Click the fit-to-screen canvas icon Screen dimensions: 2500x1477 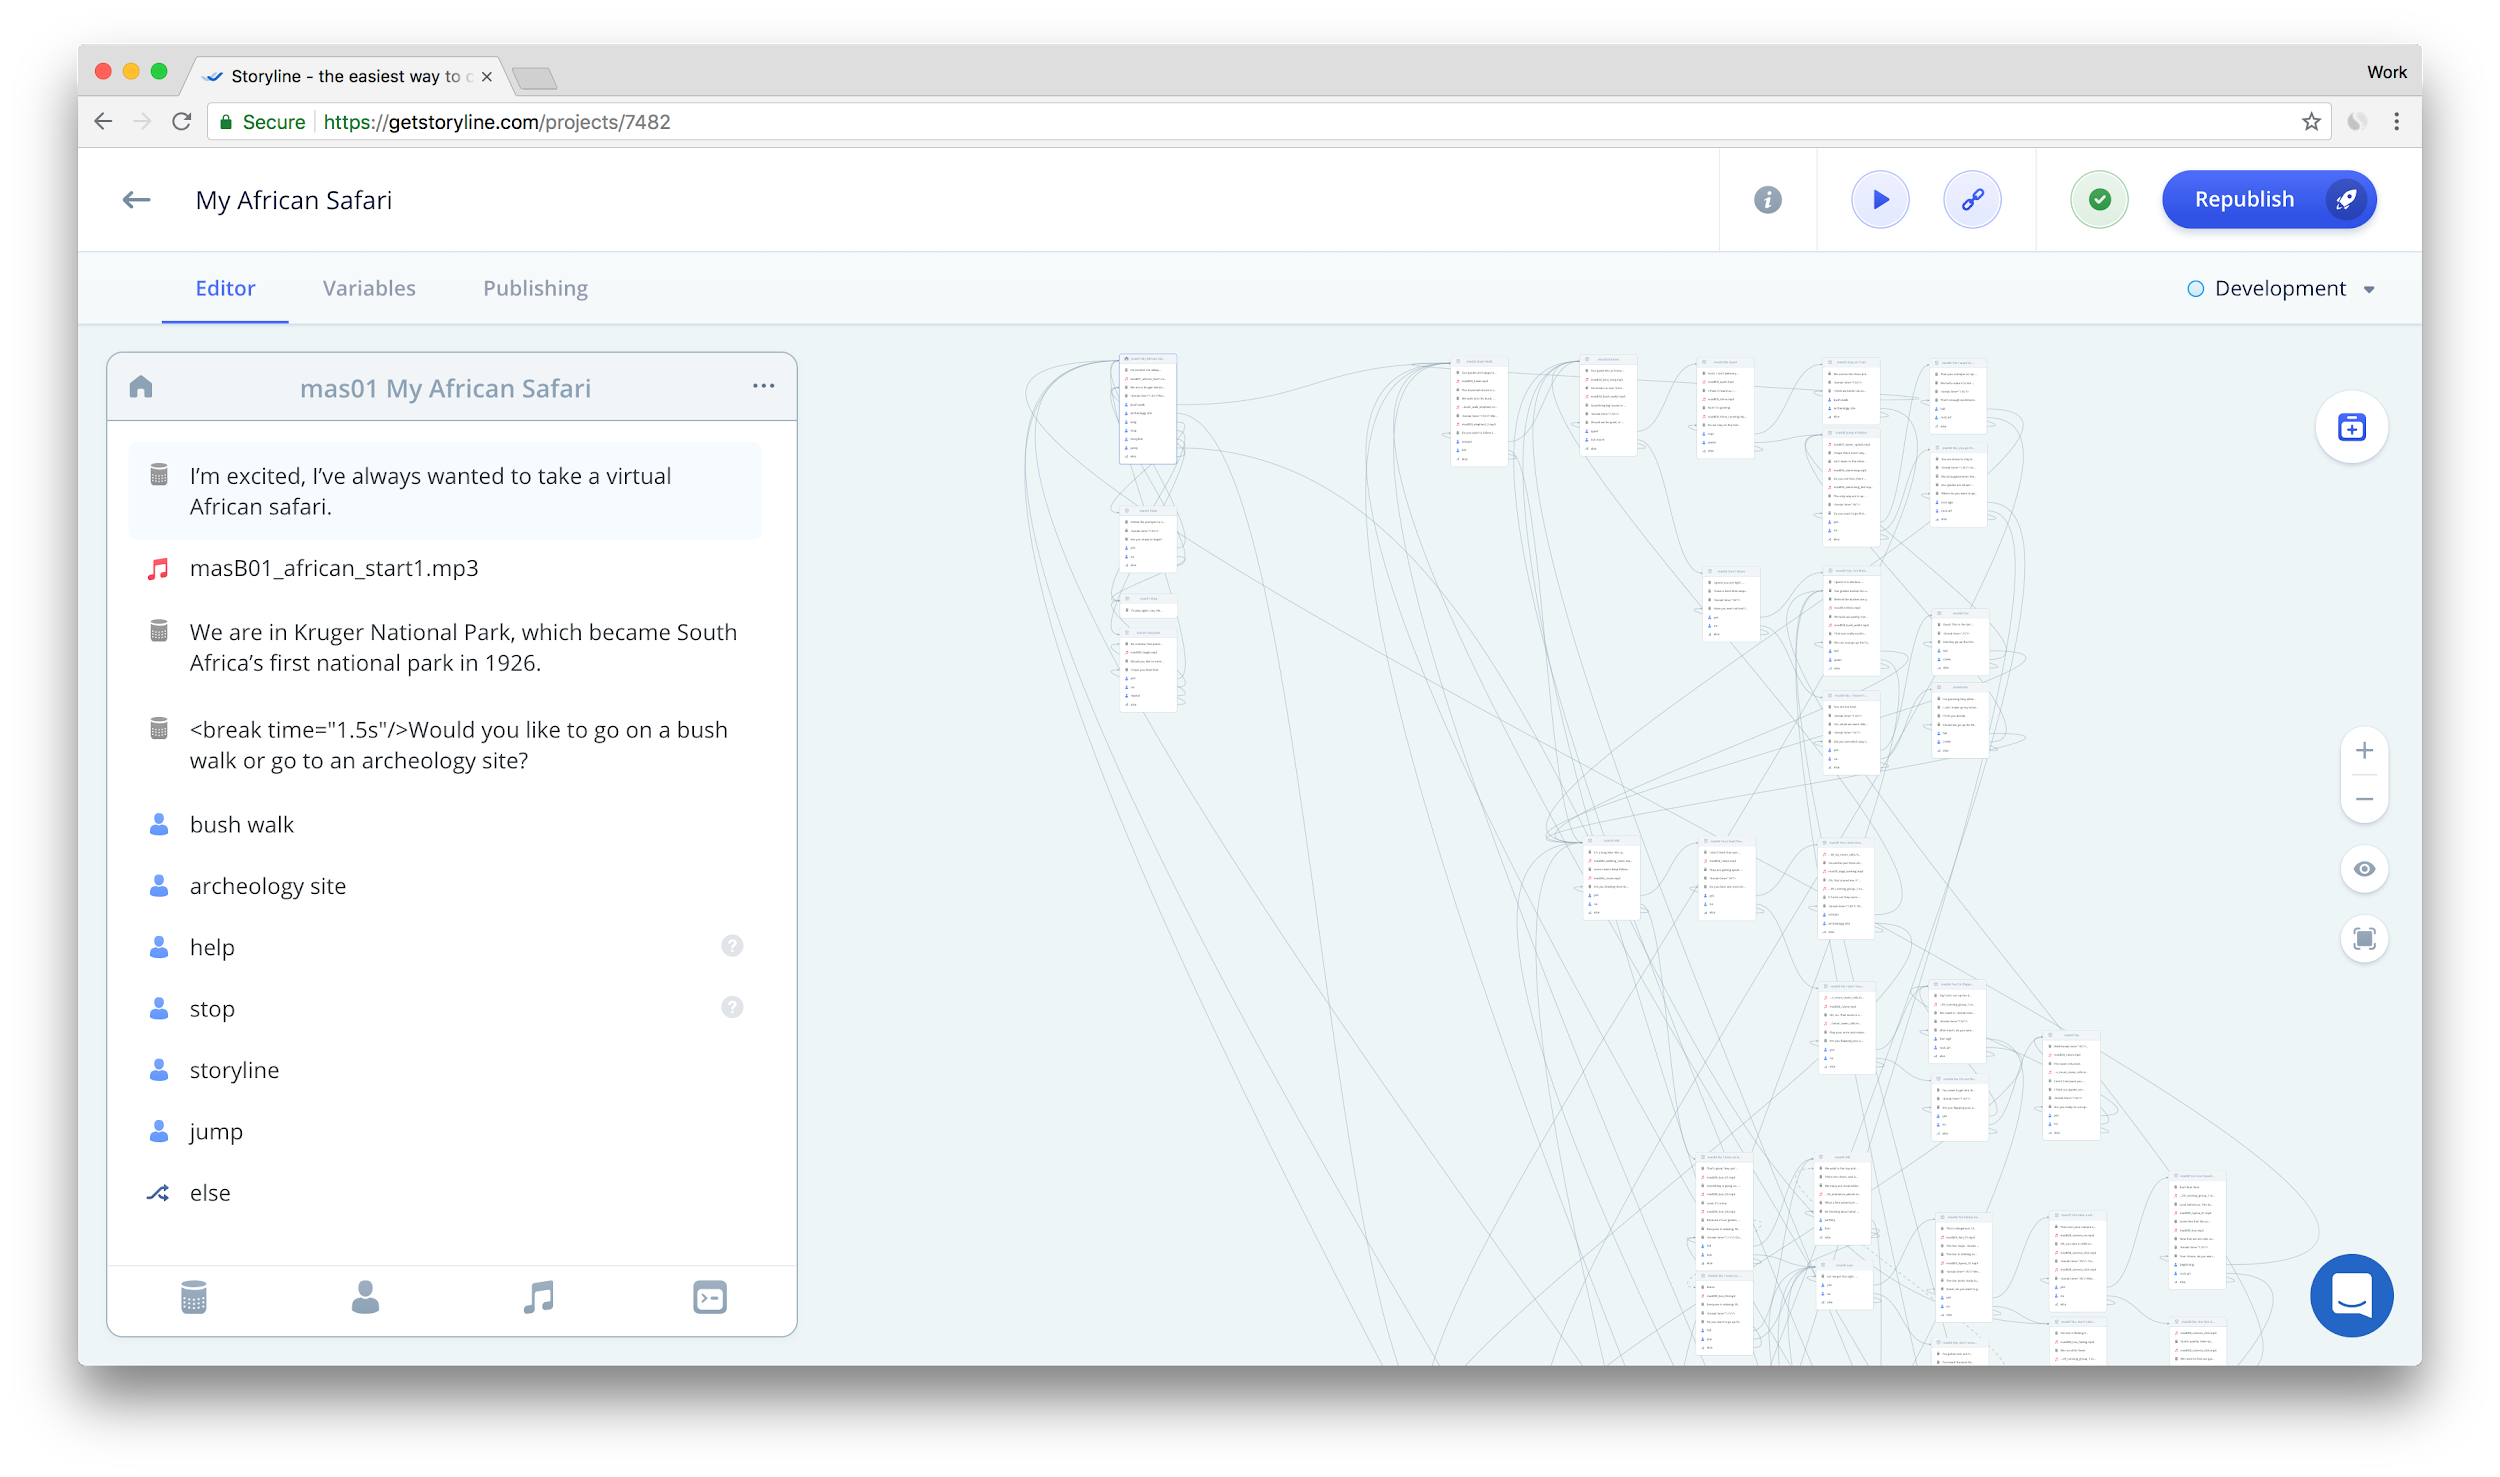2364,939
